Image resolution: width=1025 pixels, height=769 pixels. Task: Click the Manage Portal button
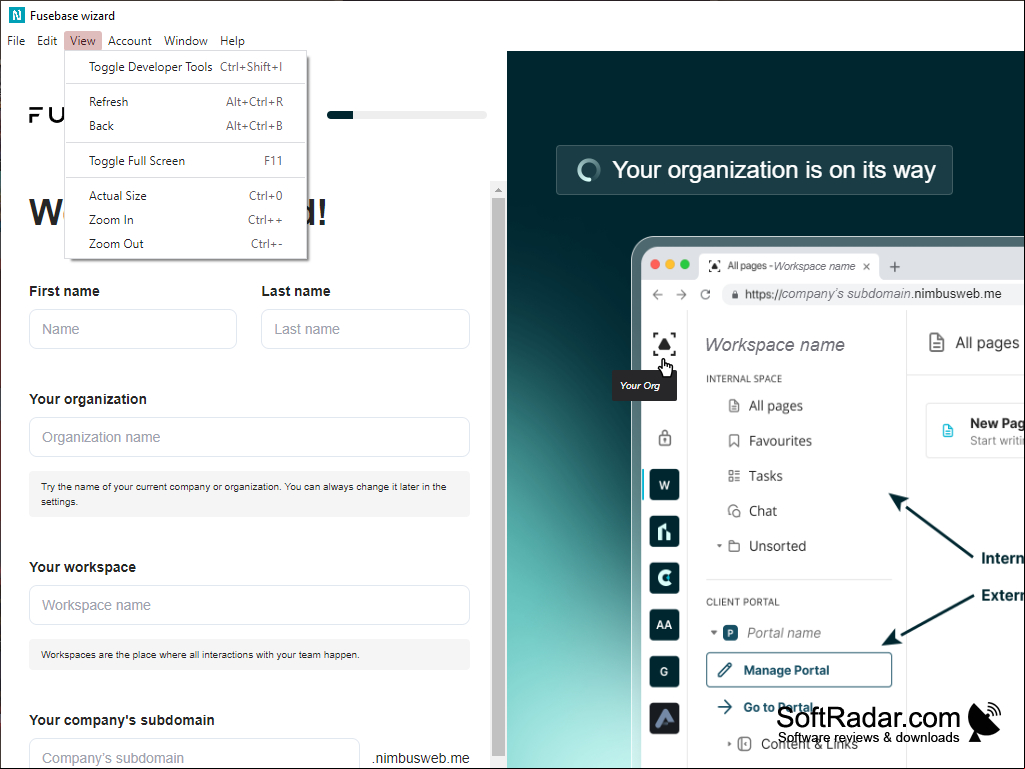799,670
